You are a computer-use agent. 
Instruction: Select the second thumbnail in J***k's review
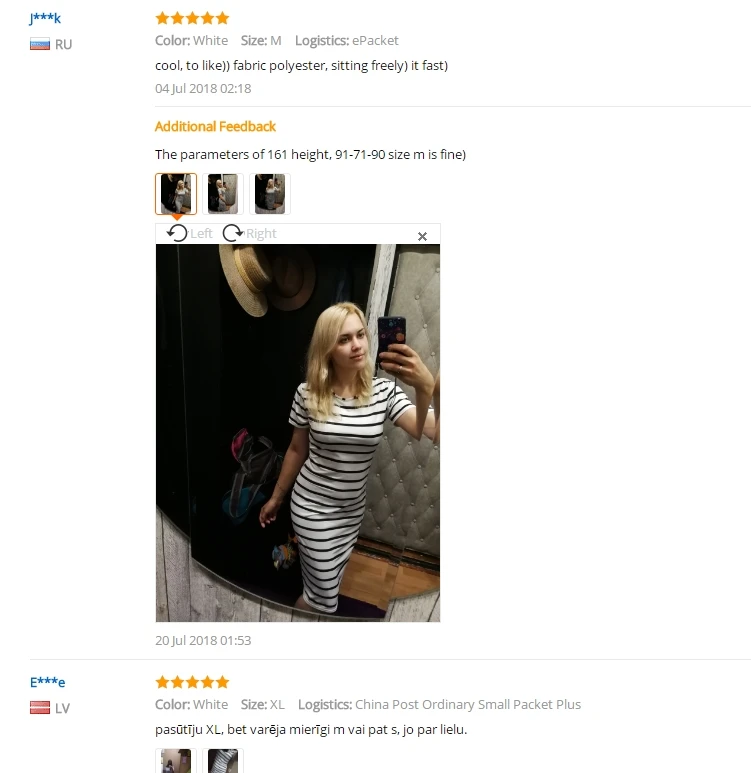coord(223,194)
